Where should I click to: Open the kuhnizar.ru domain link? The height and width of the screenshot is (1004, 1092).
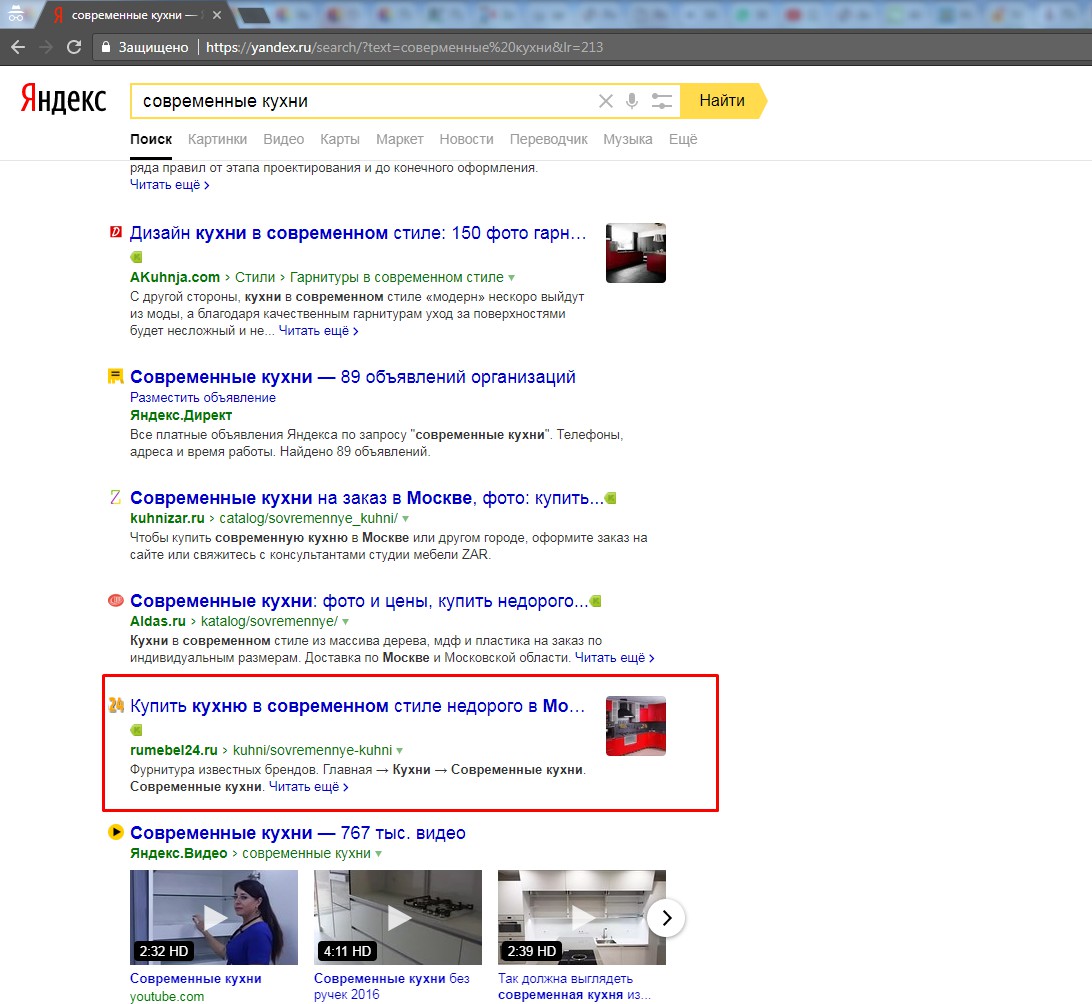167,519
